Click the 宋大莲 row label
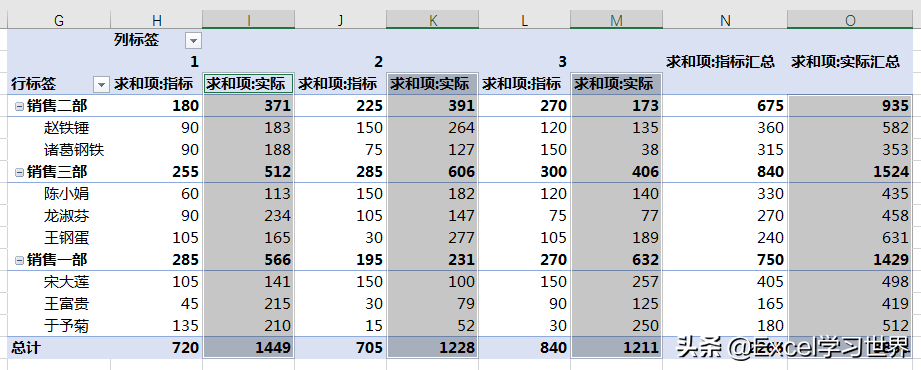Screen dimensions: 921x370 click(x=66, y=282)
